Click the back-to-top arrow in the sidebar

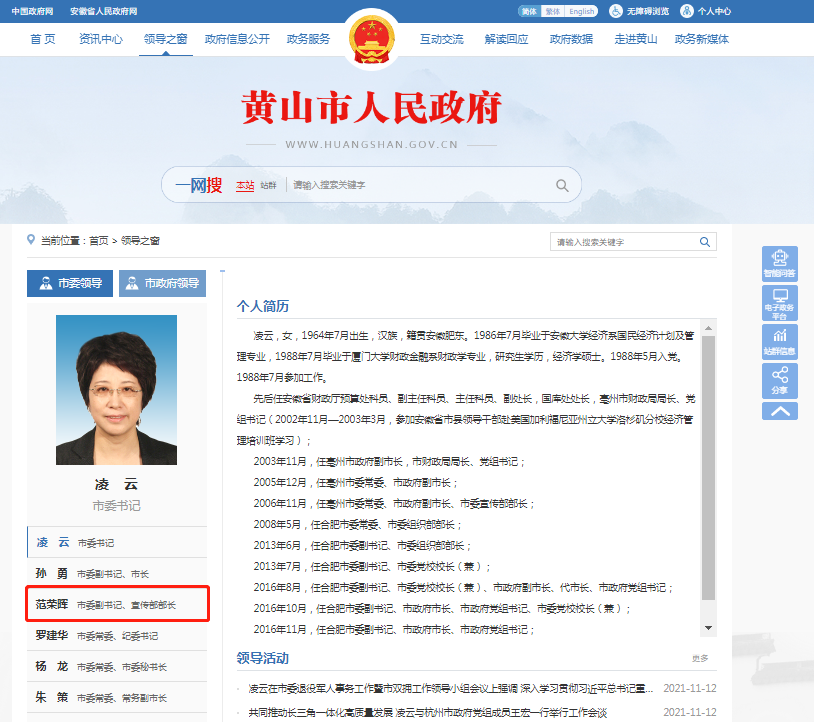pyautogui.click(x=779, y=411)
